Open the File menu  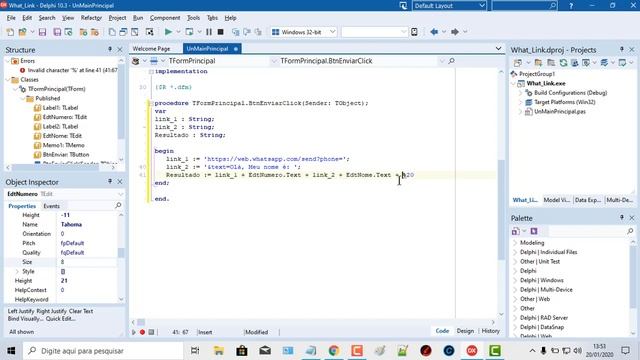[11, 18]
